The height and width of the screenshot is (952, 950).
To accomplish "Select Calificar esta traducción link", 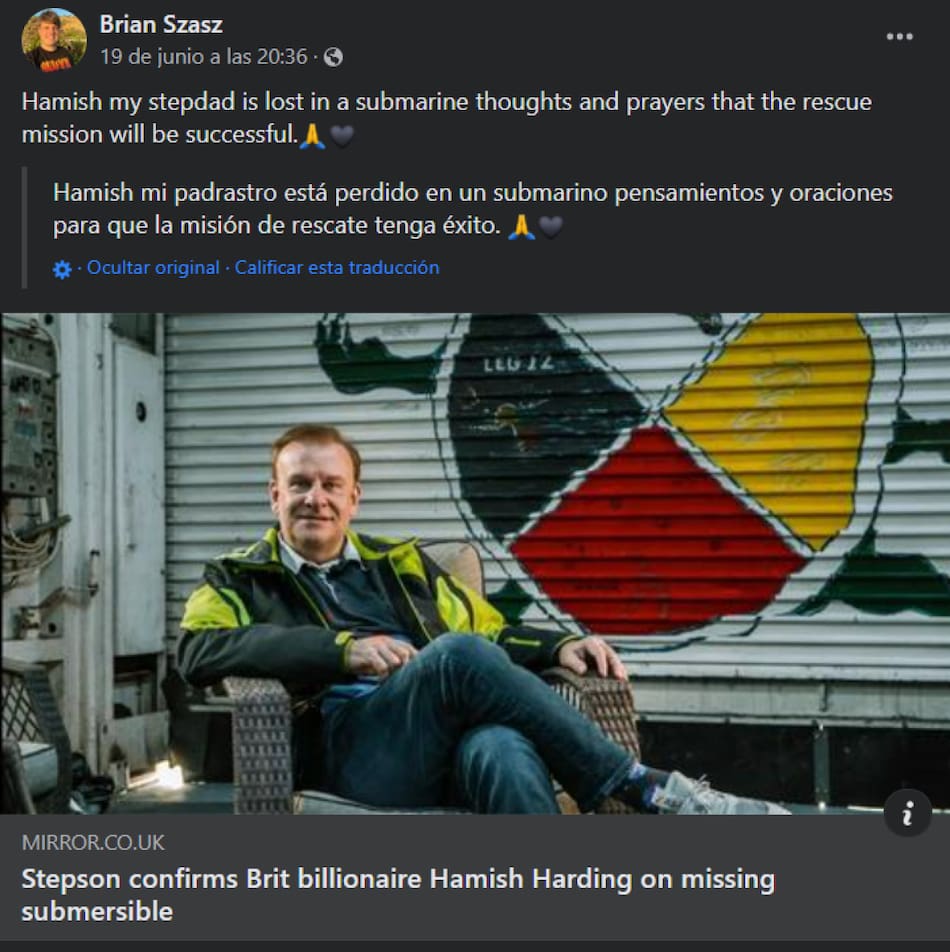I will pos(337,268).
